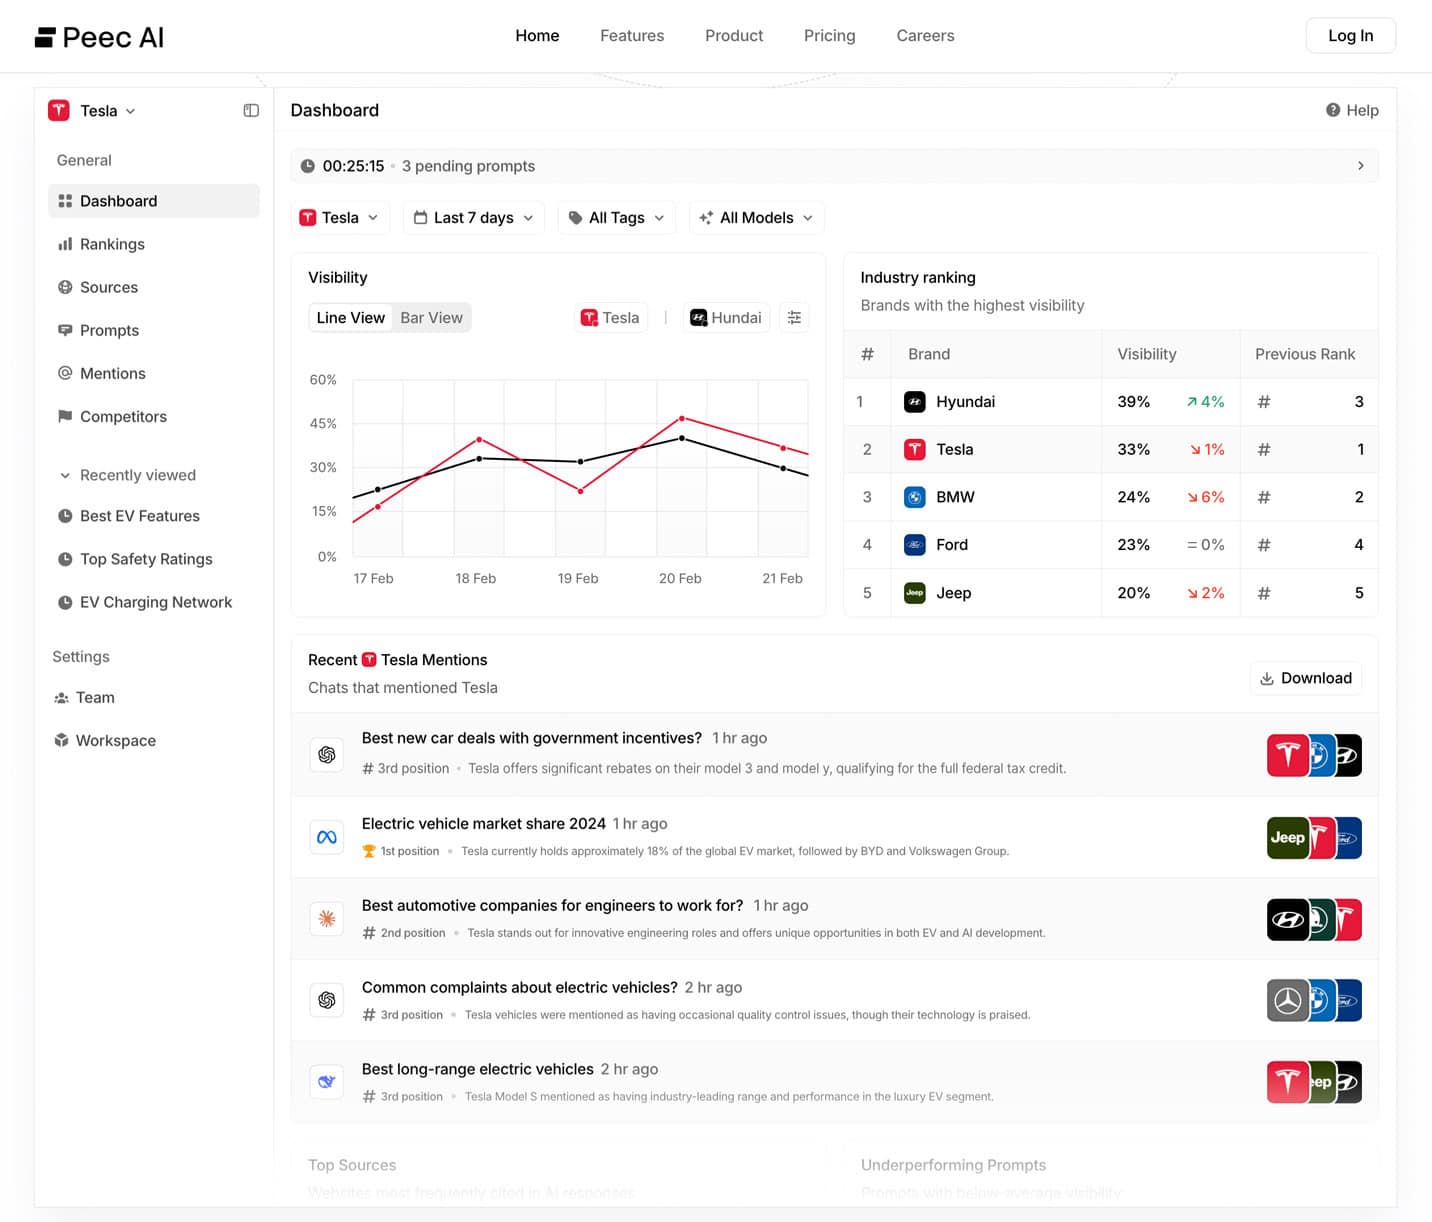This screenshot has height=1222, width=1432.
Task: Expand pending prompts with the right chevron
Action: pyautogui.click(x=1360, y=166)
